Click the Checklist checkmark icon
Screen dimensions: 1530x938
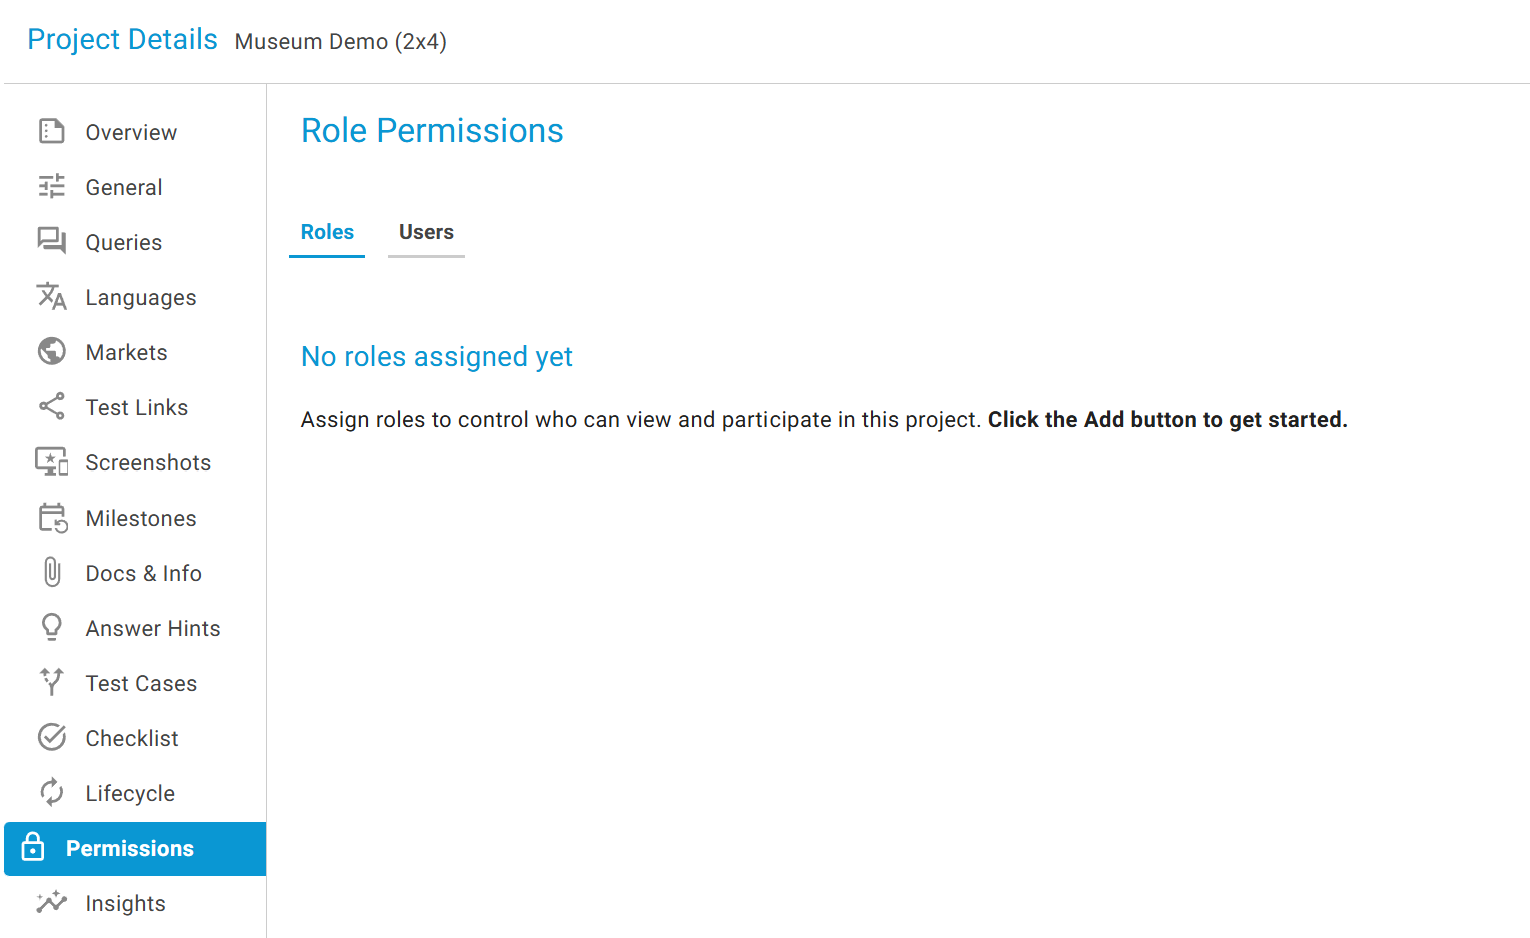(52, 738)
